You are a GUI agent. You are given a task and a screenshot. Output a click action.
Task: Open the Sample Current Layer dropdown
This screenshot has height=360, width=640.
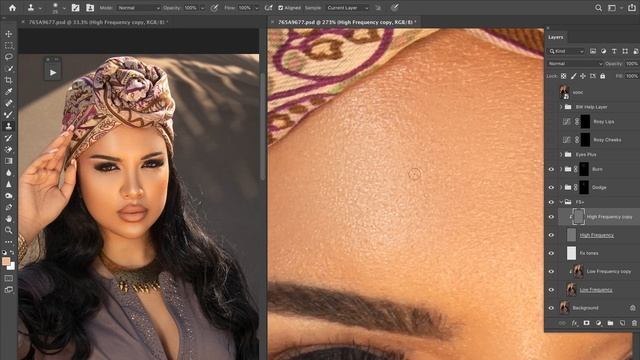pyautogui.click(x=347, y=8)
